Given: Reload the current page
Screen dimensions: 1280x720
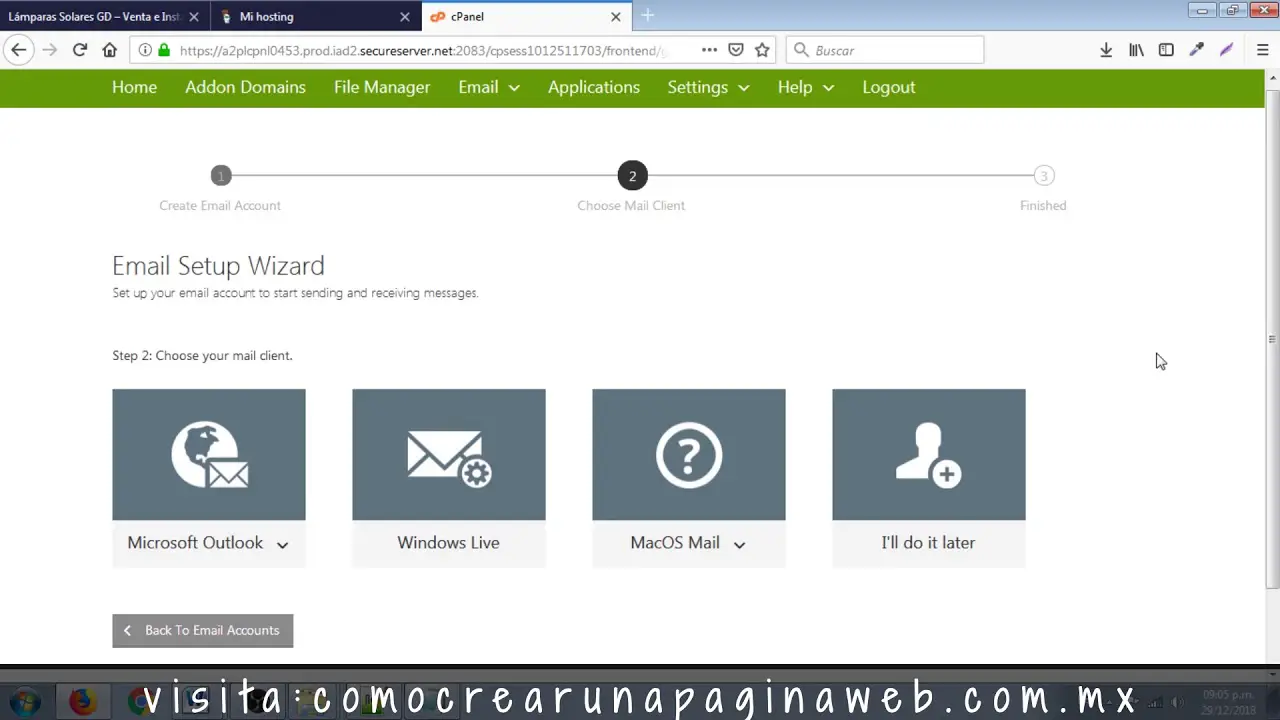Looking at the screenshot, I should [x=79, y=50].
